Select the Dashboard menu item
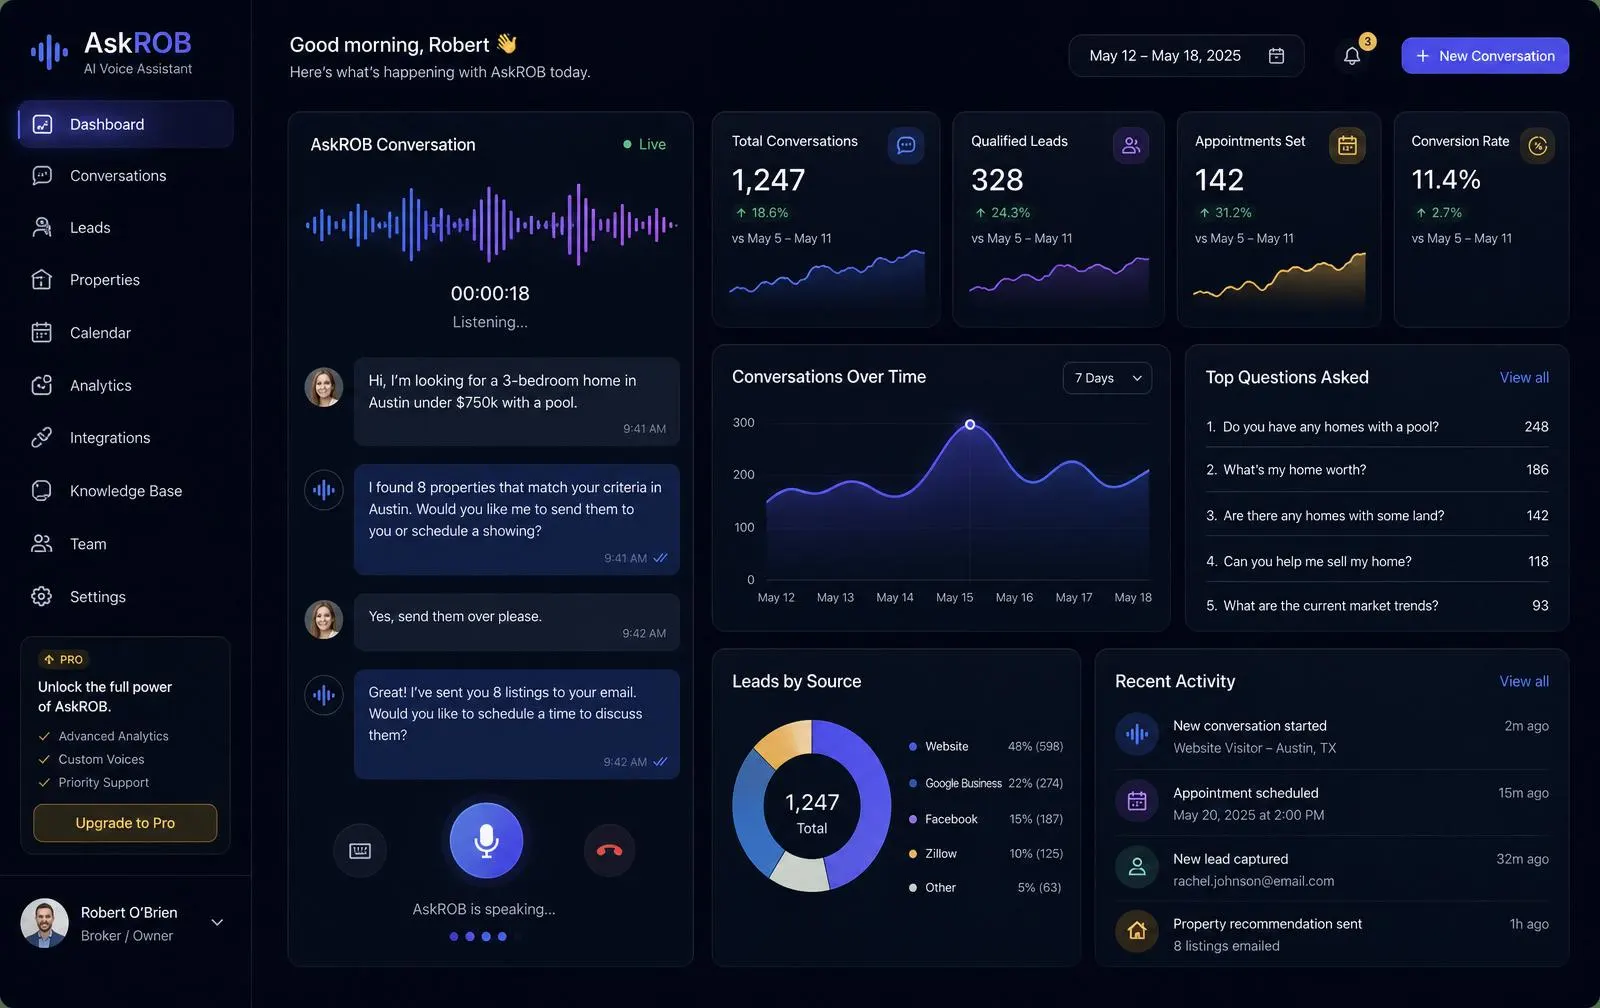 pyautogui.click(x=126, y=124)
